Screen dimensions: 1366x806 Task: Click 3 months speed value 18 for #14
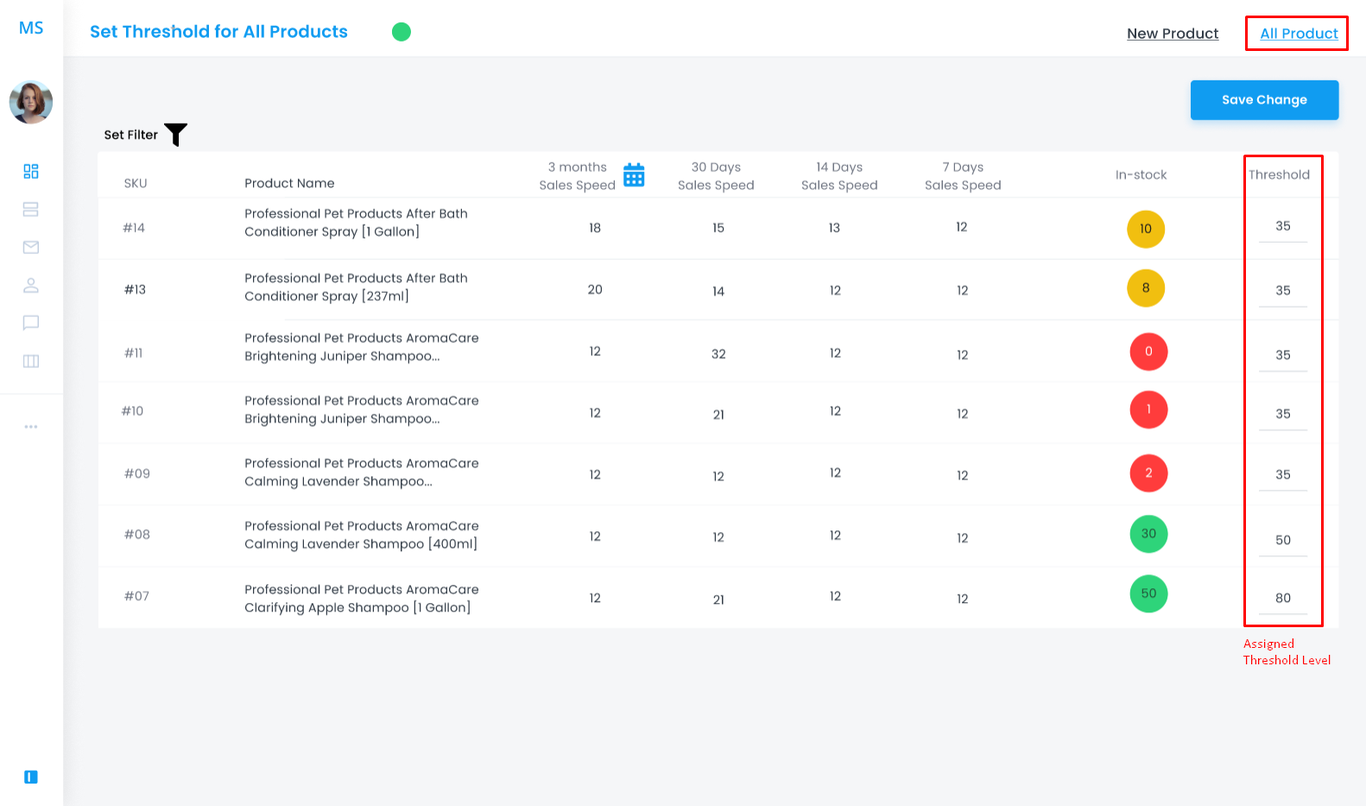tap(595, 228)
